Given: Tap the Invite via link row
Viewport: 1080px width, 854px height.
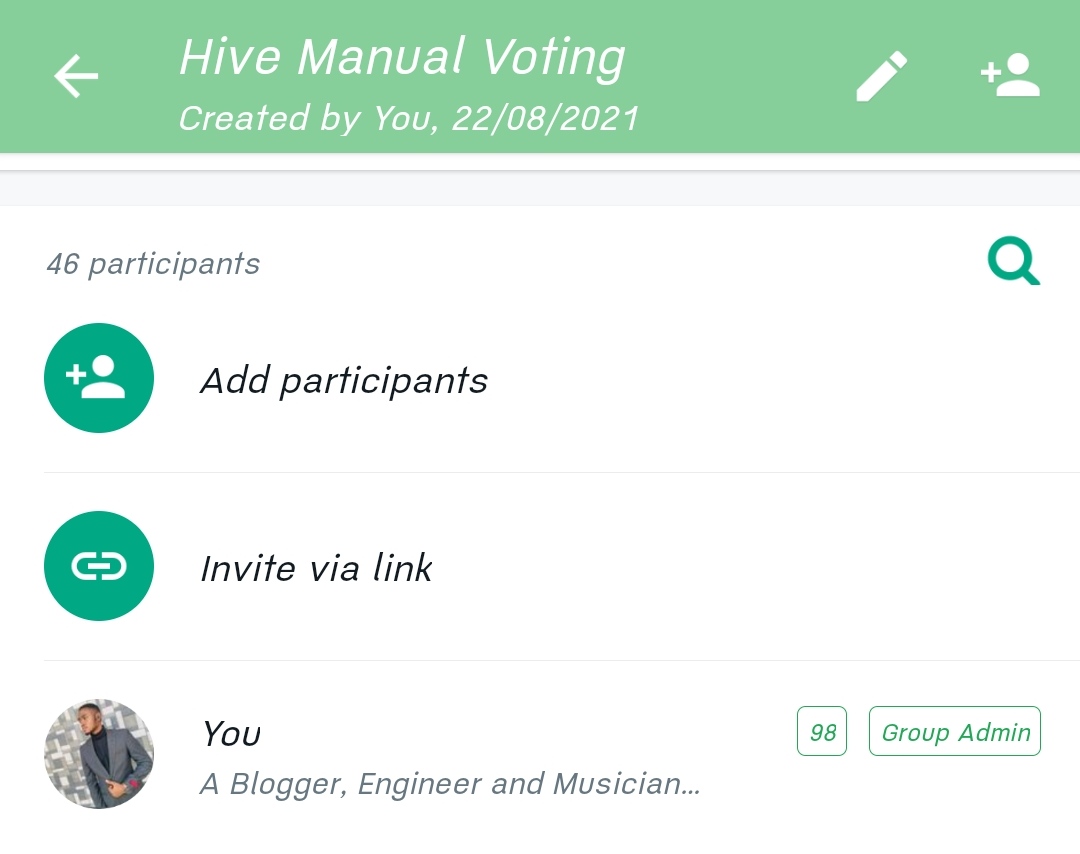Looking at the screenshot, I should click(x=540, y=567).
